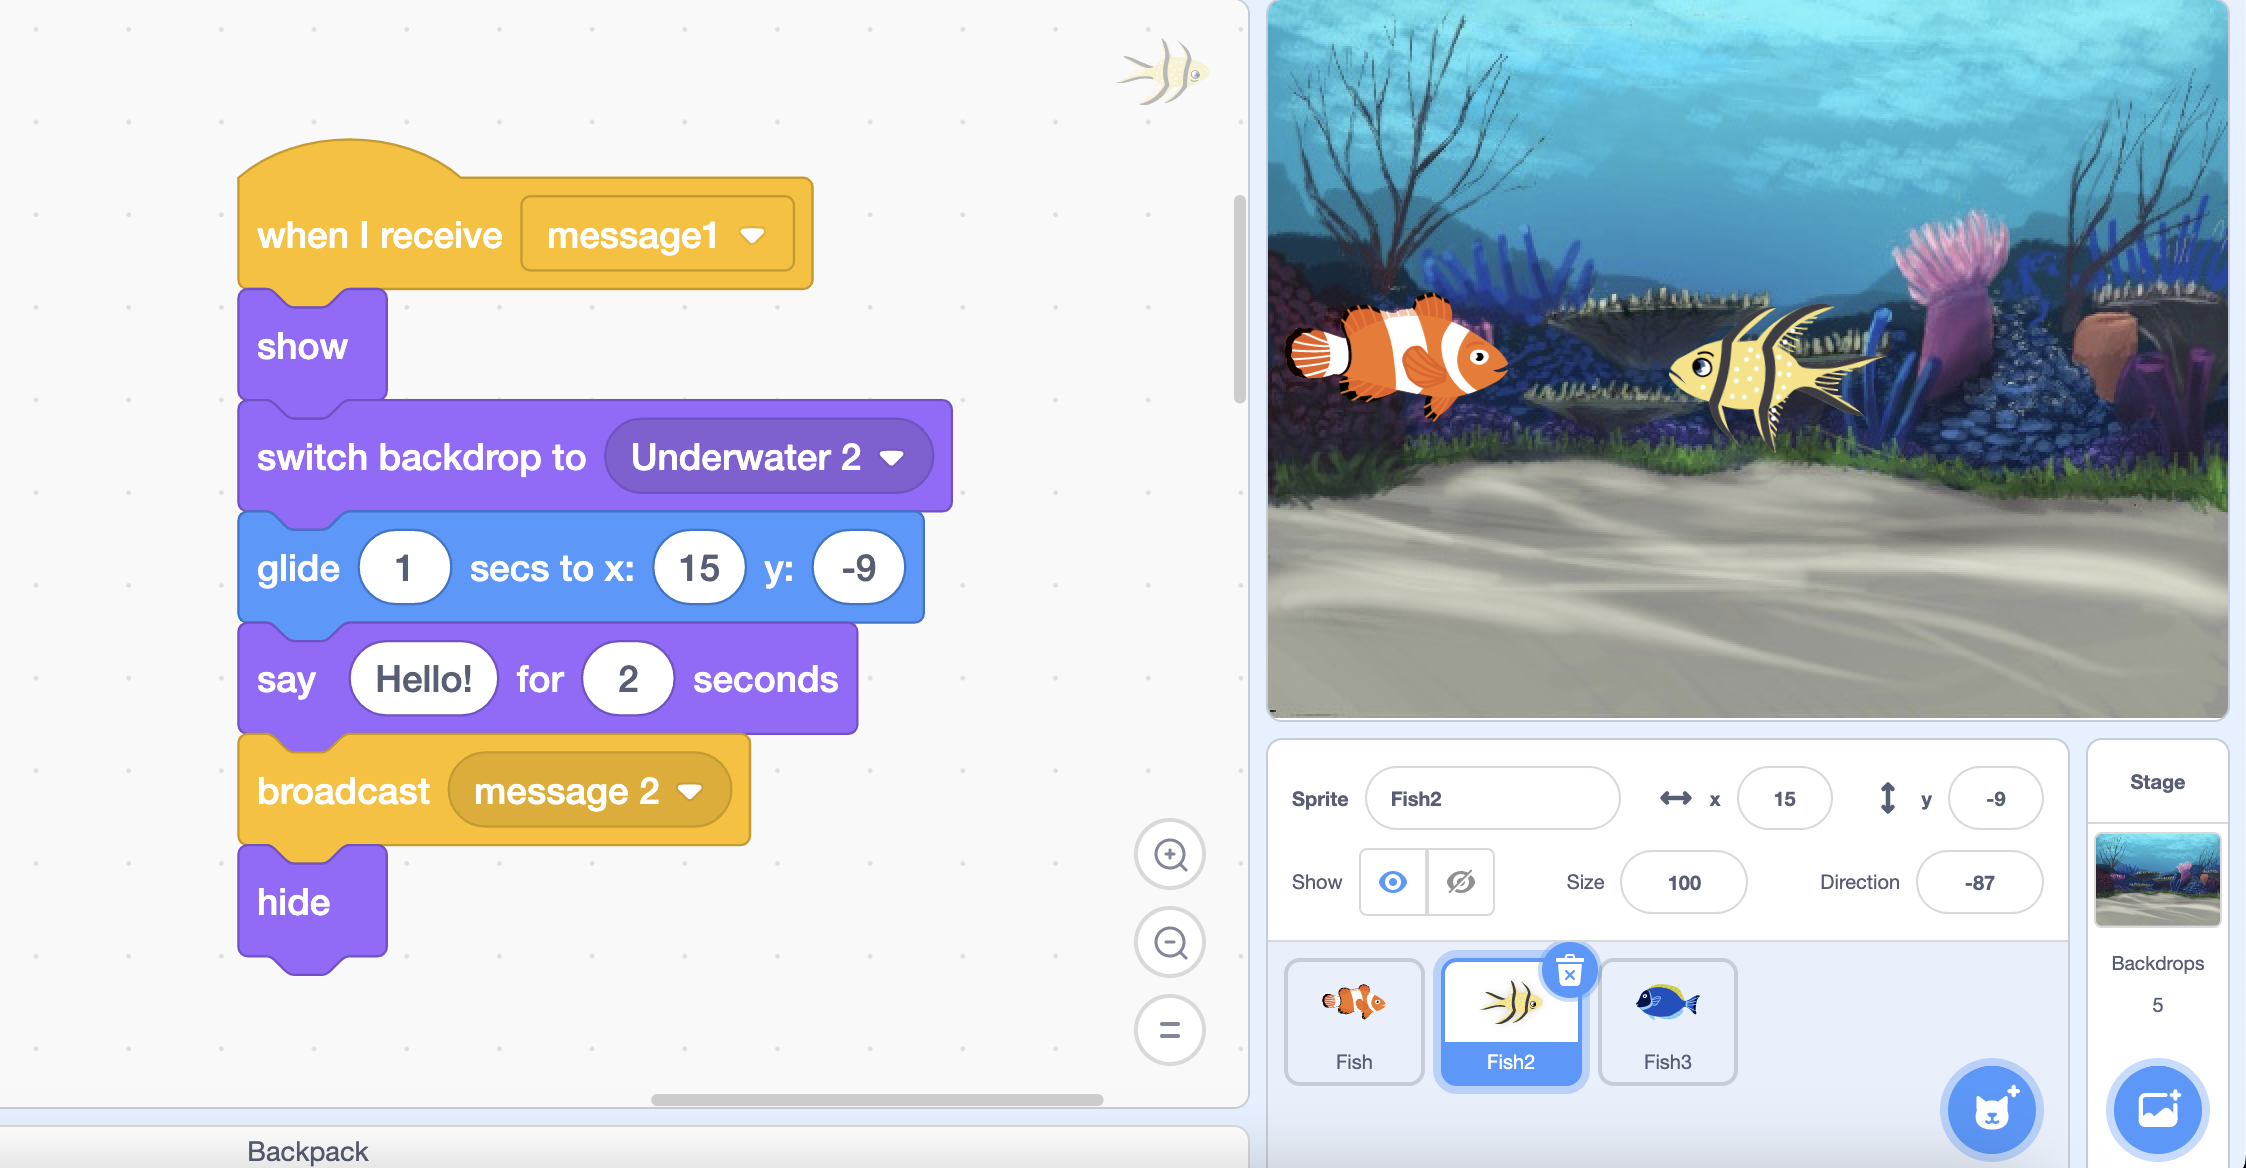Edit the glide duration value of 1
The image size is (2246, 1168).
[404, 567]
